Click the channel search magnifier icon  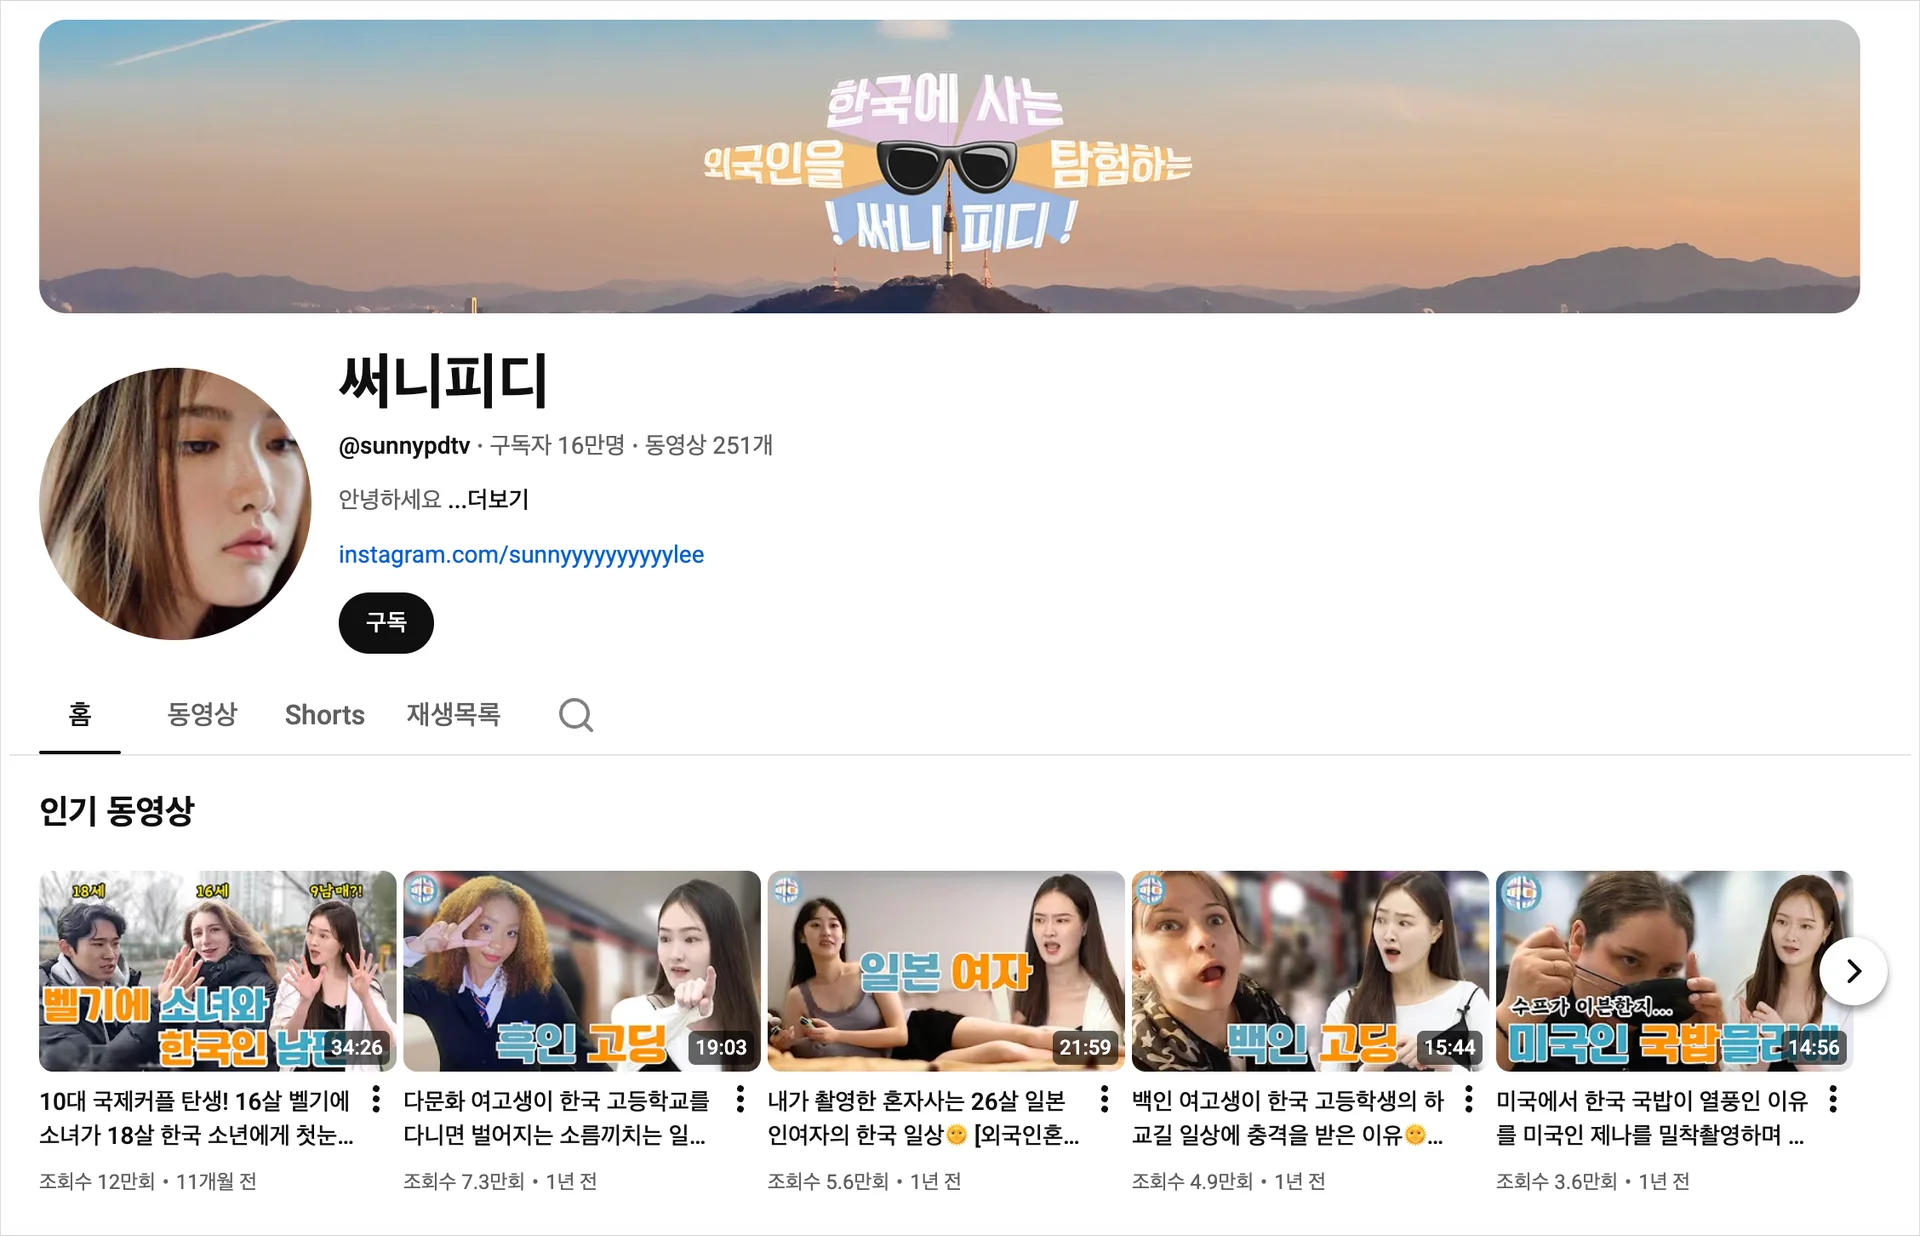(x=575, y=715)
